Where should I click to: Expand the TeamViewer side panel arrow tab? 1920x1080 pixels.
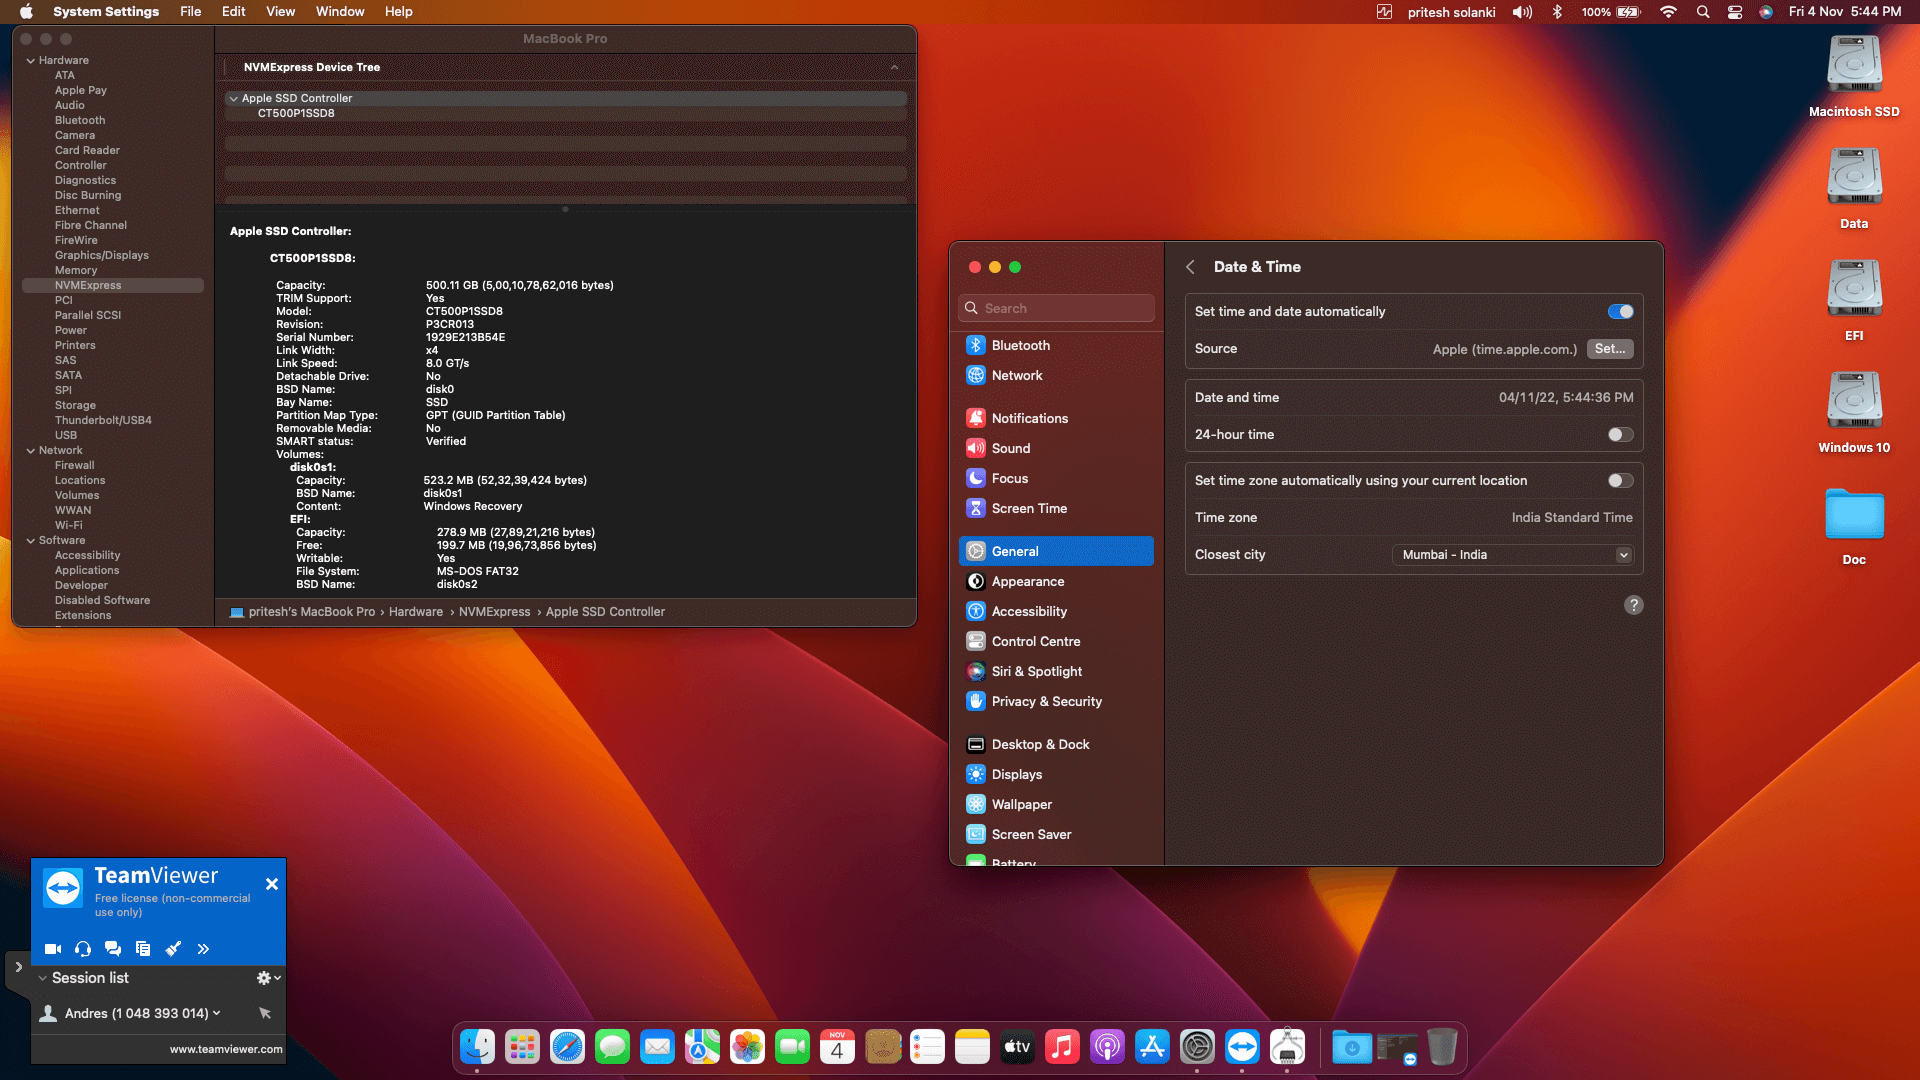tap(18, 967)
